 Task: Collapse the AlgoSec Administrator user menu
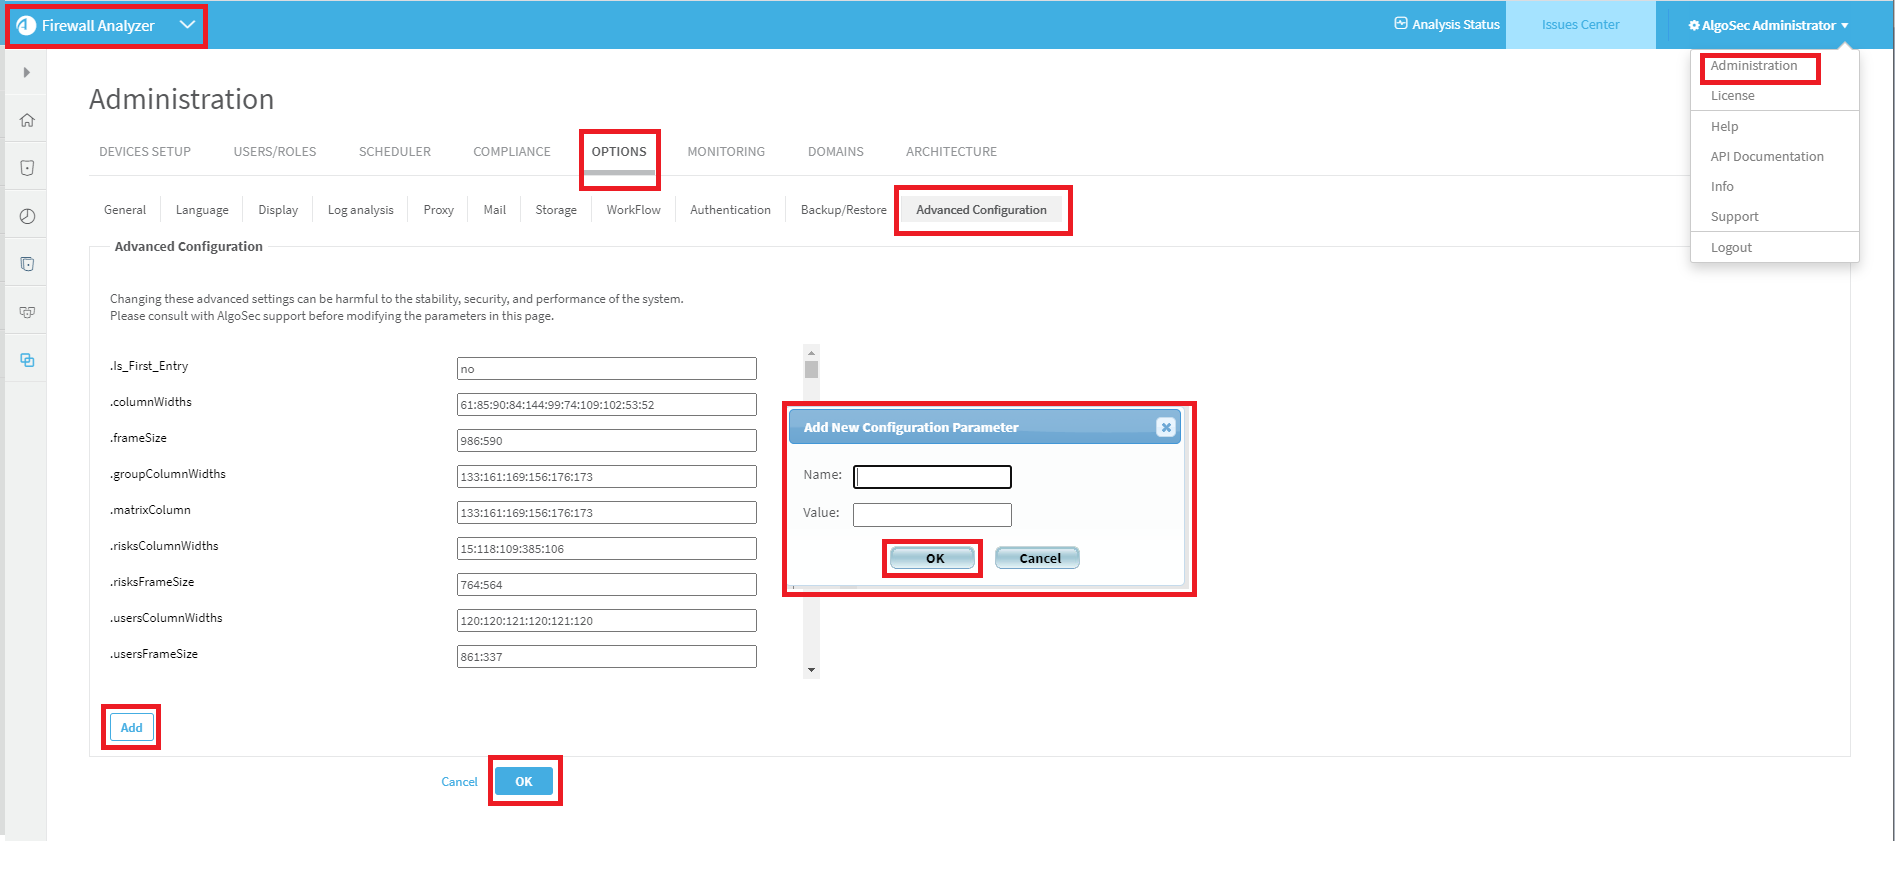[x=1768, y=25]
